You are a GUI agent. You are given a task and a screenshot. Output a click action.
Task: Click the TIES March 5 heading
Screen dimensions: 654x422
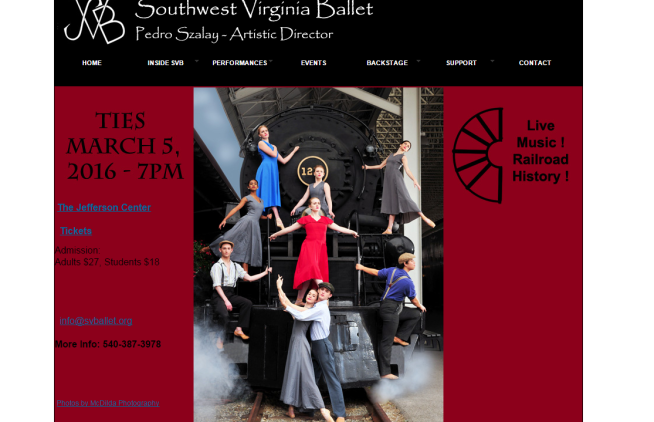(124, 146)
